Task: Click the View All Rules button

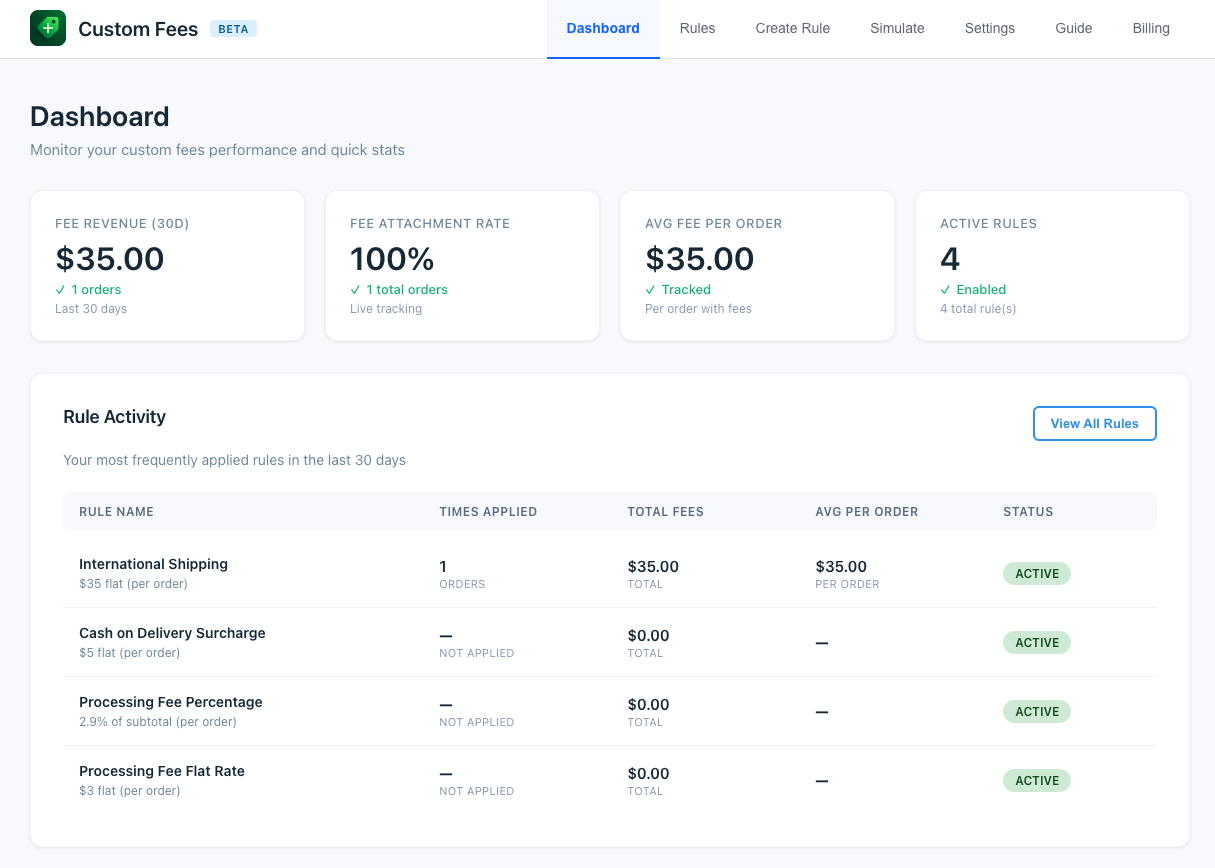Action: click(x=1094, y=423)
